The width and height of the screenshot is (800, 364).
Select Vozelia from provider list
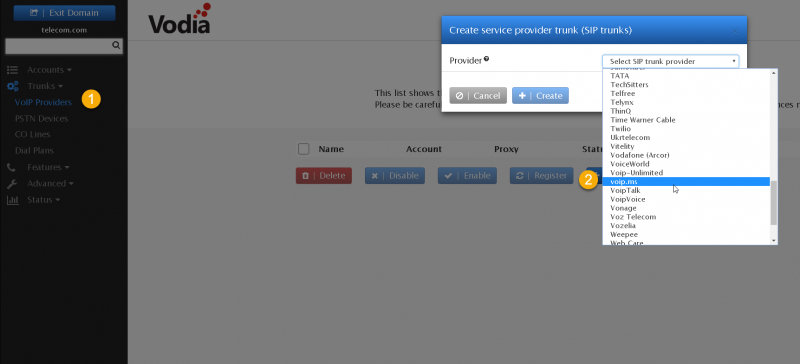[686, 226]
